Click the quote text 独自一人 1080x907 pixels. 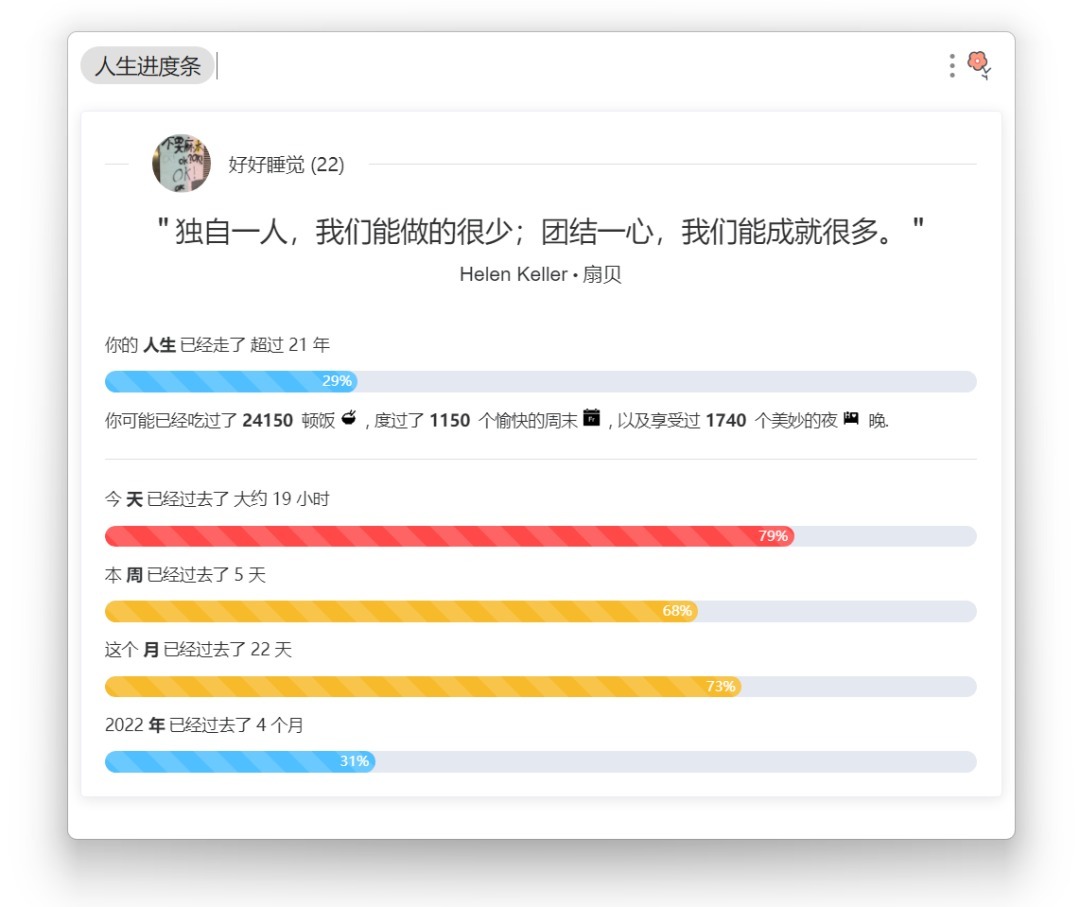[x=540, y=233]
